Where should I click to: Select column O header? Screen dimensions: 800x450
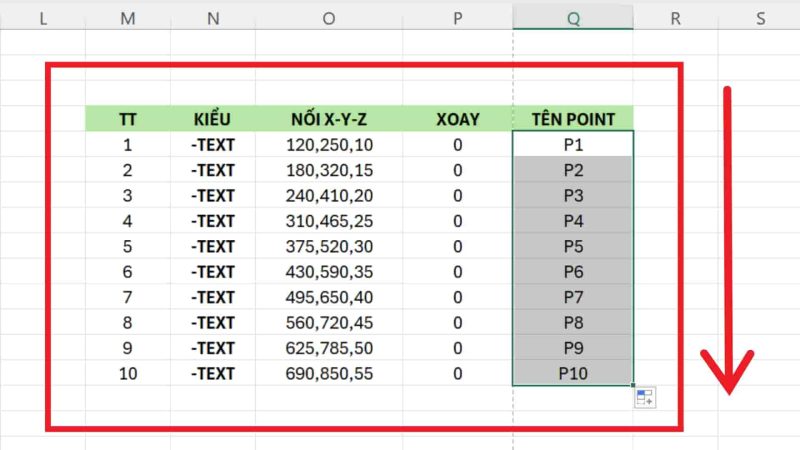(x=329, y=18)
